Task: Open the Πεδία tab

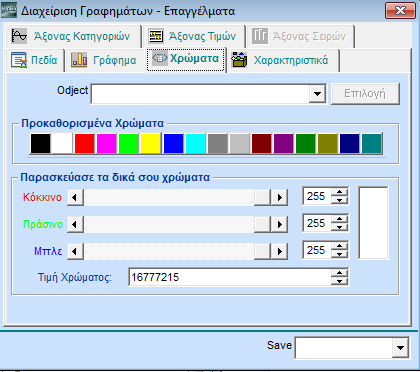Action: pyautogui.click(x=34, y=60)
